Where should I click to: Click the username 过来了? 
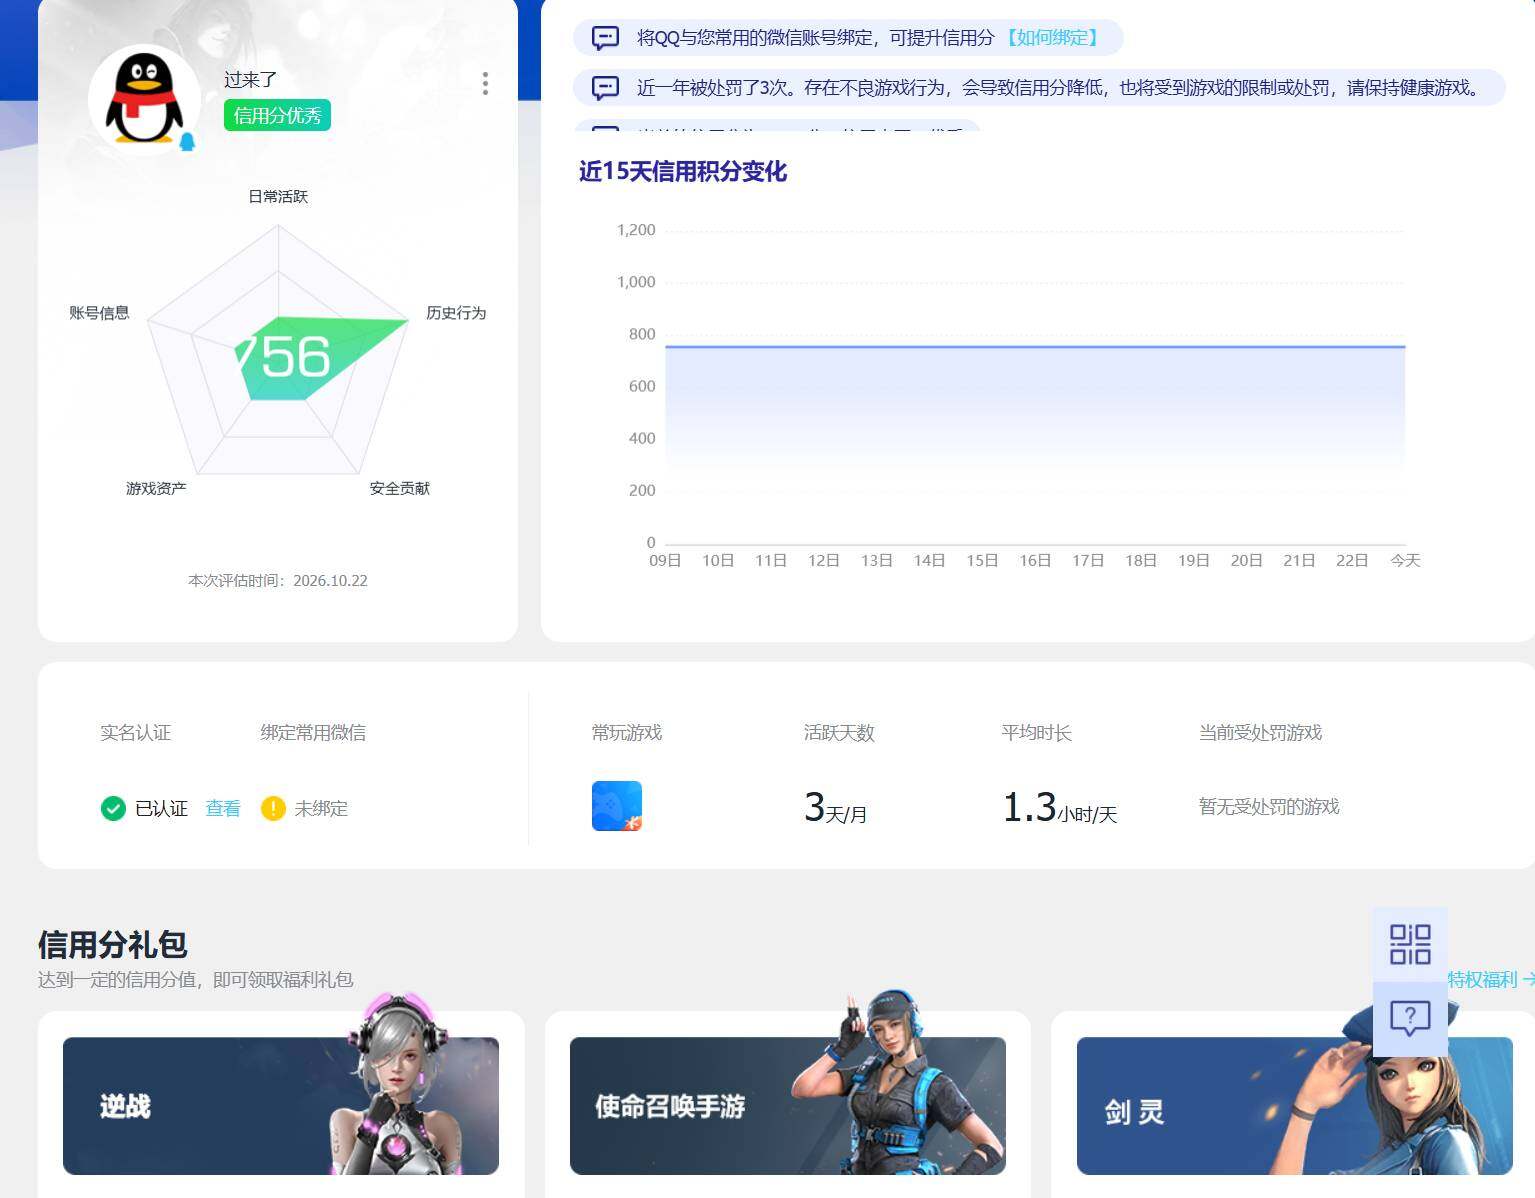pos(250,79)
